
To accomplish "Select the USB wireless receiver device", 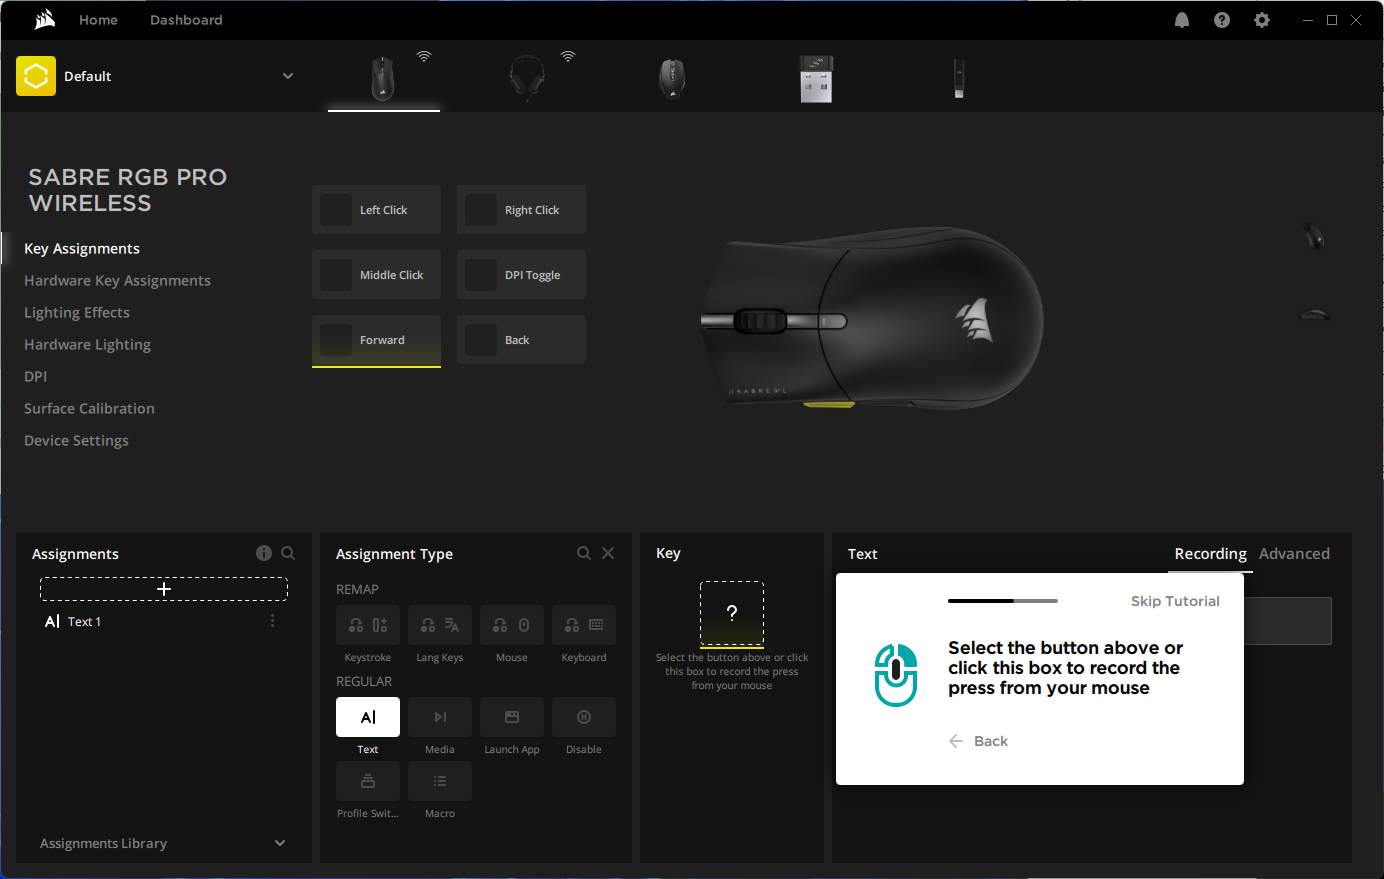I will 816,78.
